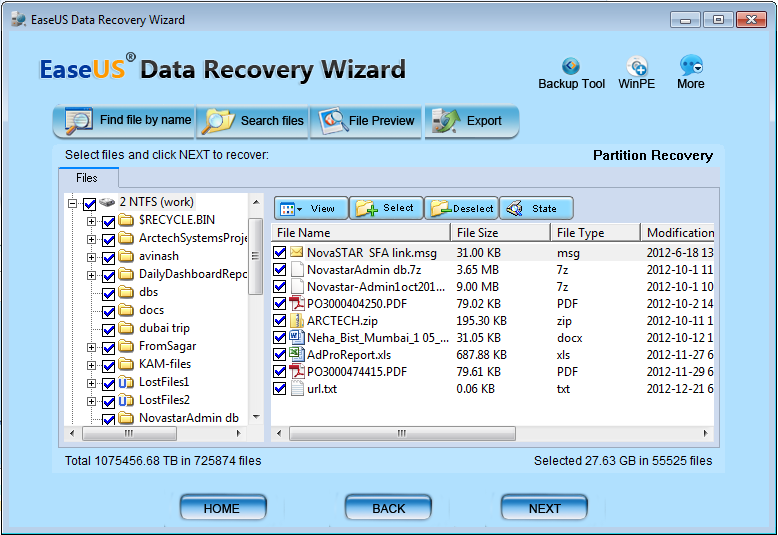
Task: Launch the WinPE tool icon
Action: [637, 66]
